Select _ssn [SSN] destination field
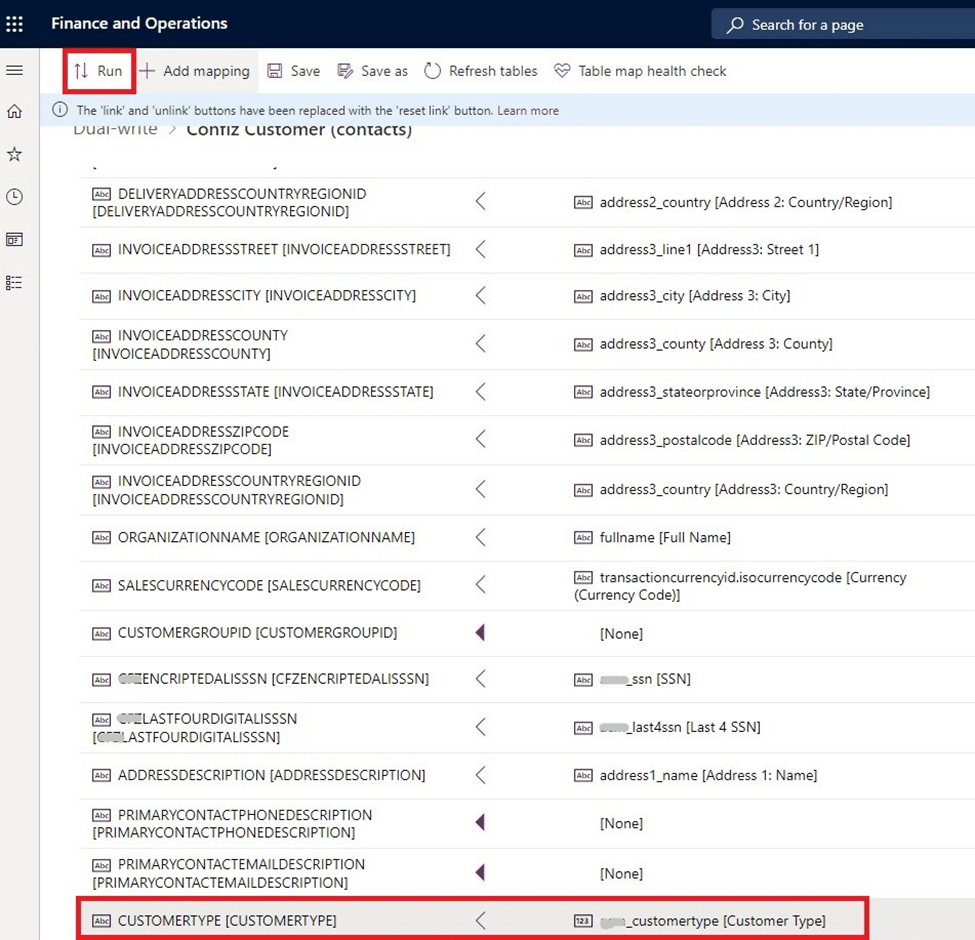The width and height of the screenshot is (975, 940). 632,680
